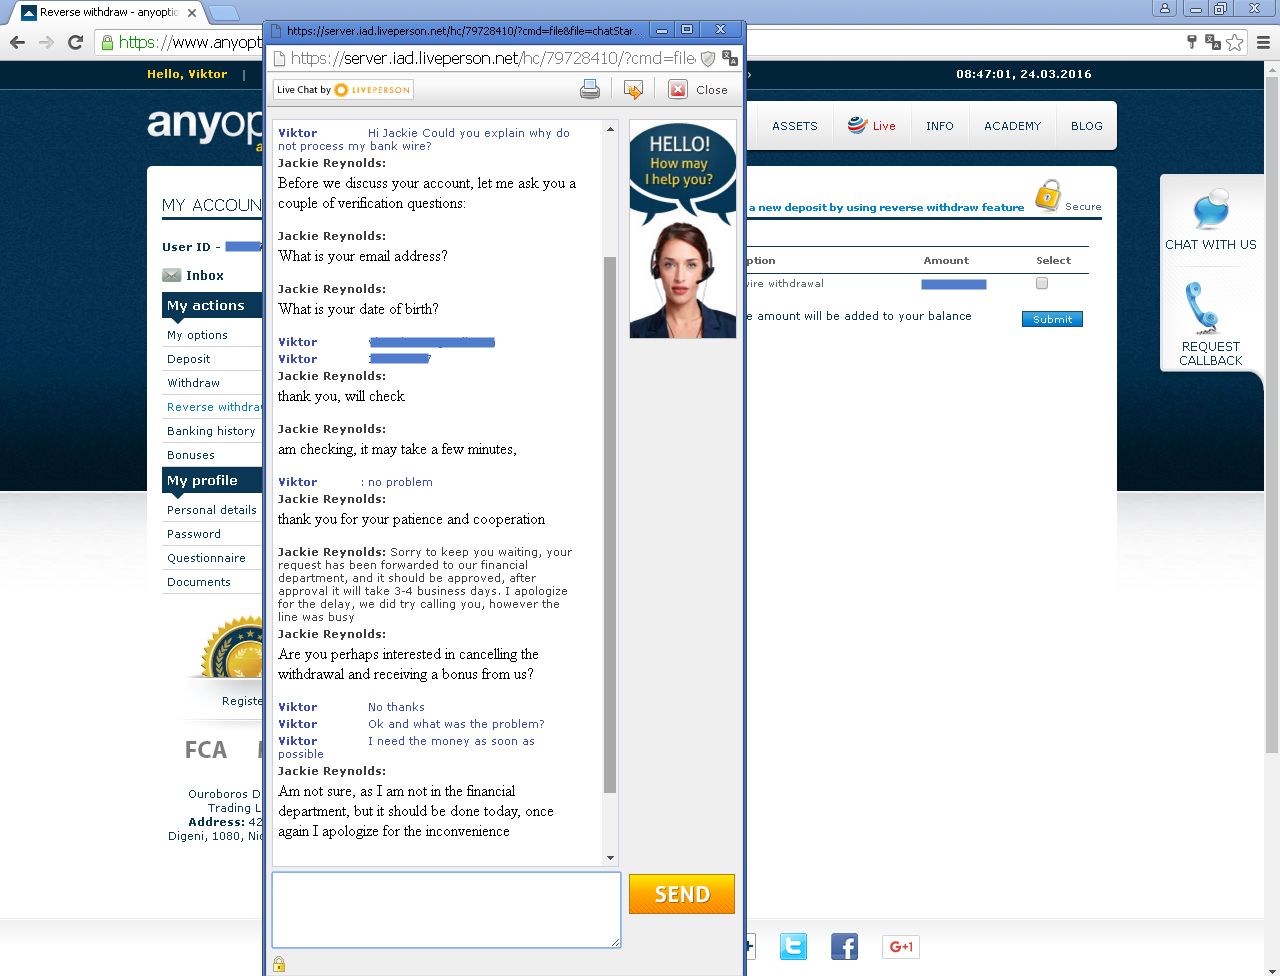
Task: Open the INFO menu item
Action: point(940,126)
